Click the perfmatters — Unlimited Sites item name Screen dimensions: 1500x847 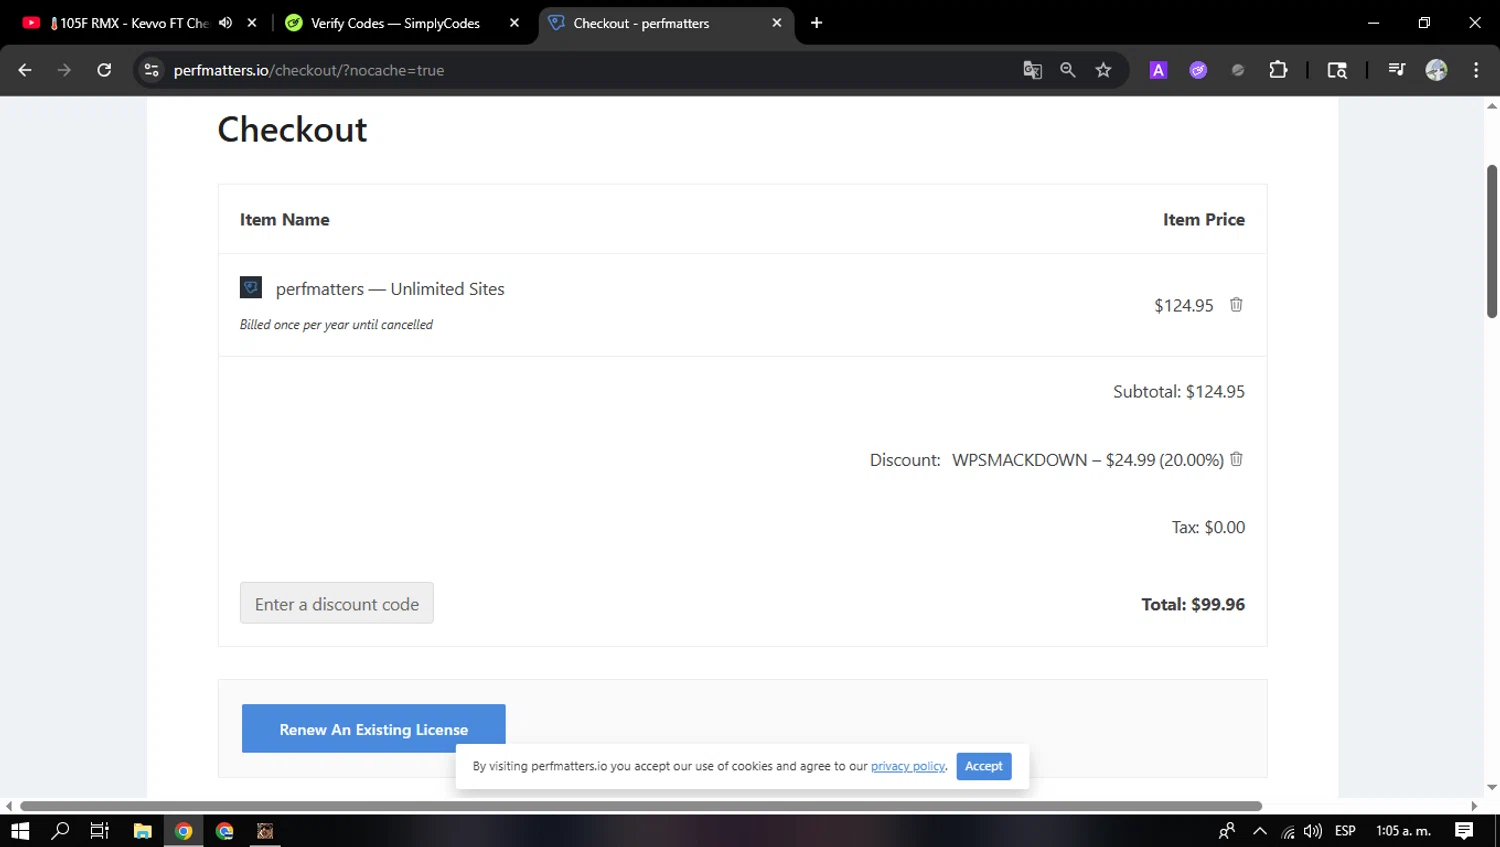click(x=390, y=289)
